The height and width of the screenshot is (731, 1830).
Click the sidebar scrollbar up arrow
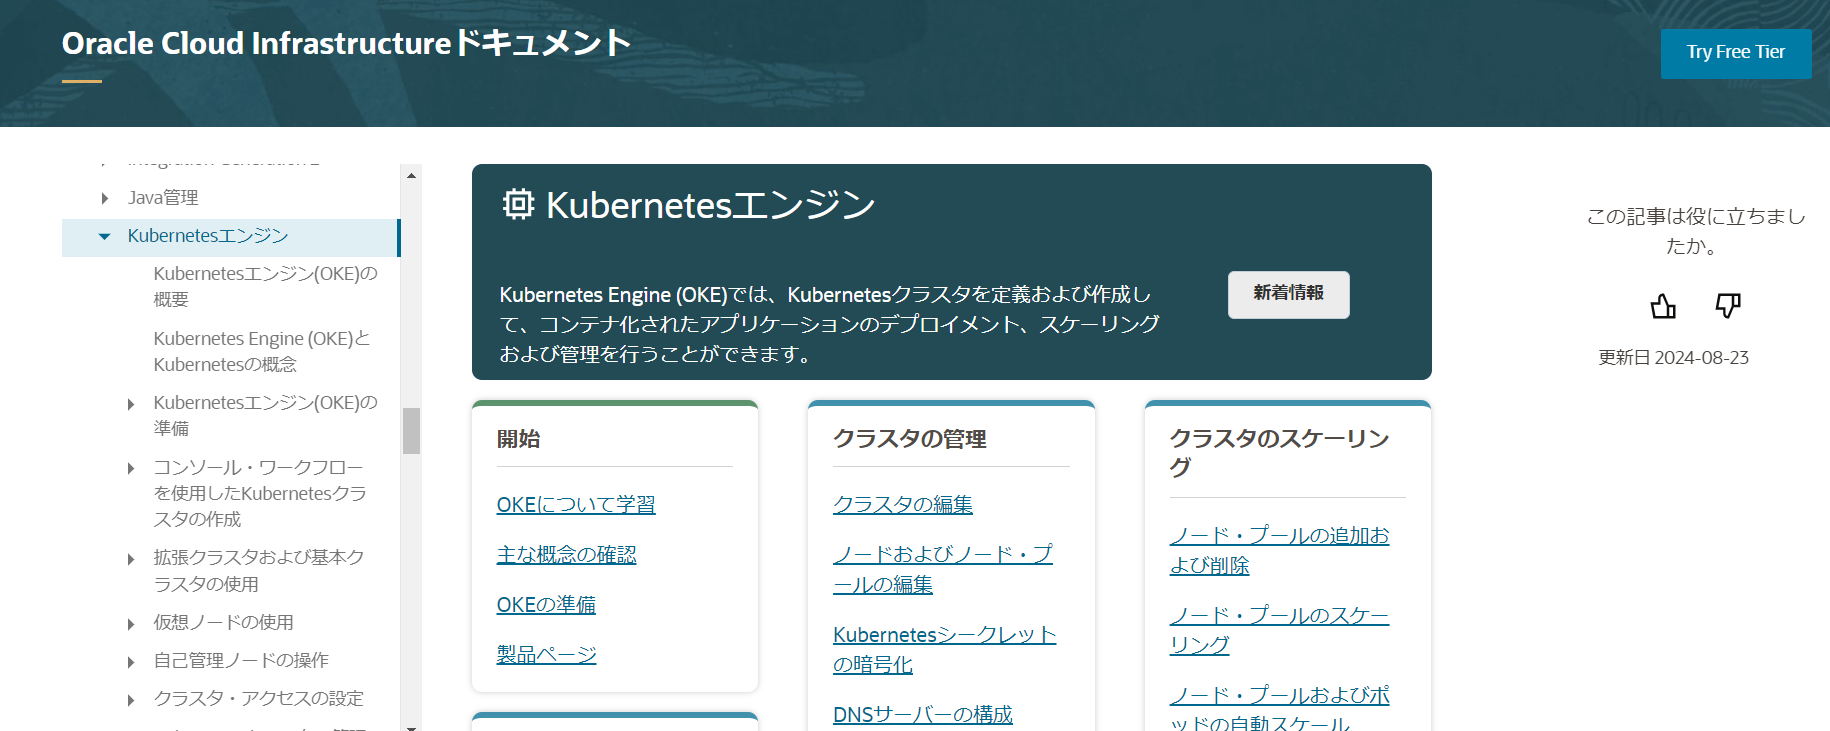click(411, 175)
